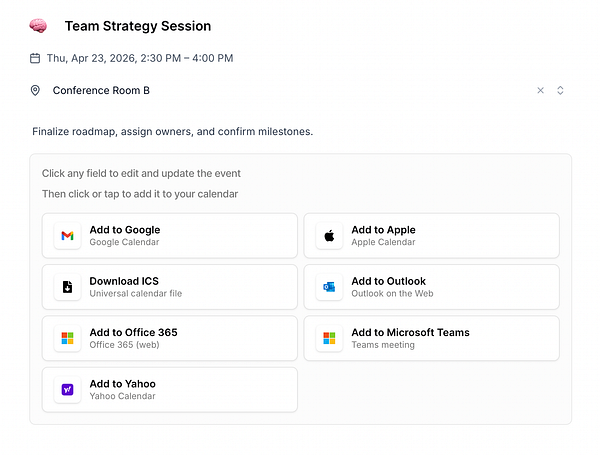Click the calendar icon beside the date
The width and height of the screenshot is (600, 455).
point(36,58)
